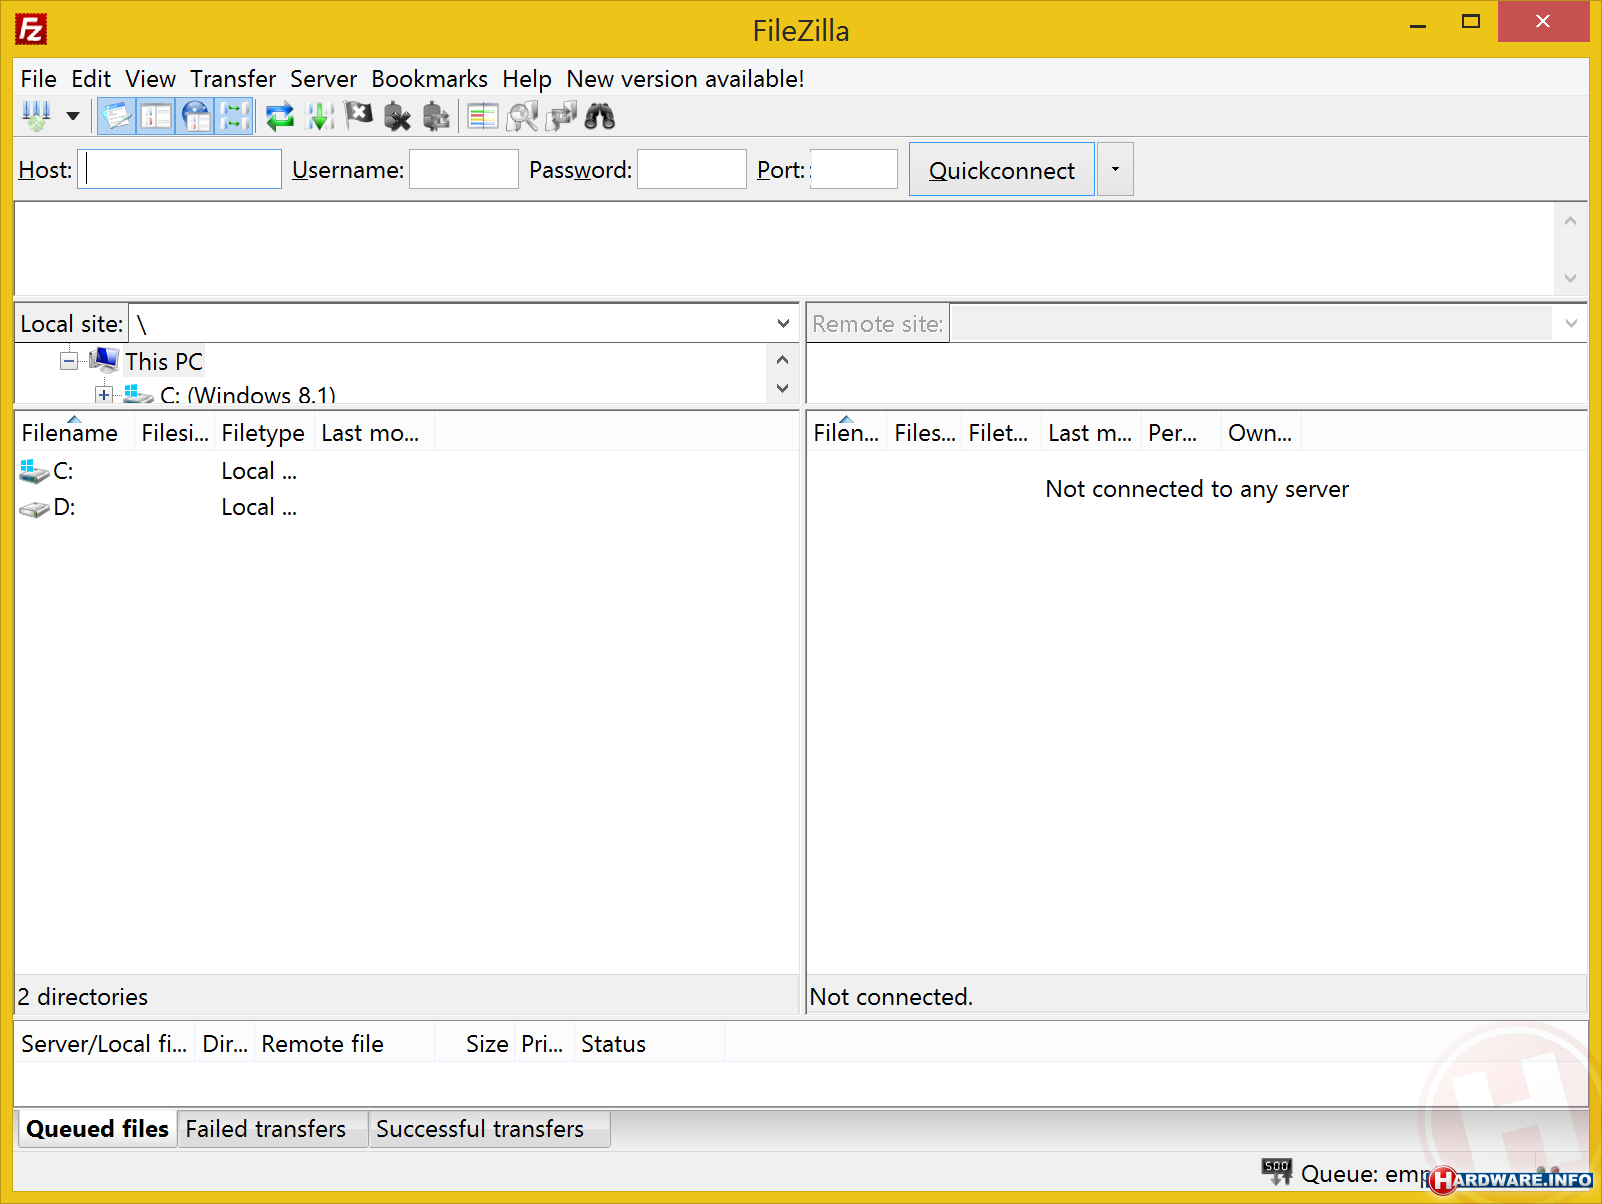Open the Quickconnect history dropdown arrow

tap(1115, 170)
